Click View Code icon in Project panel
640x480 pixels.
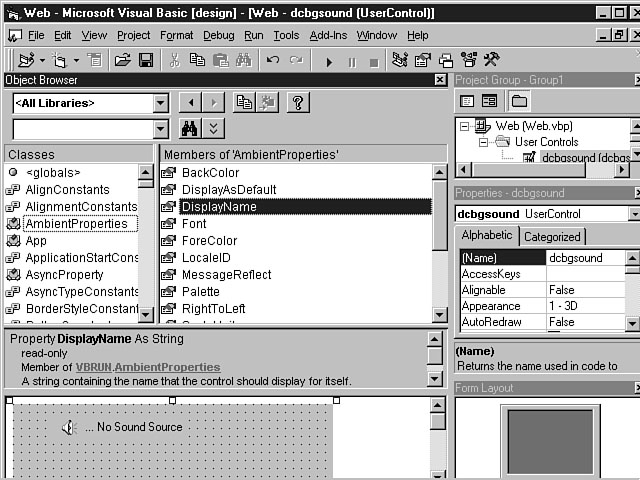467,101
